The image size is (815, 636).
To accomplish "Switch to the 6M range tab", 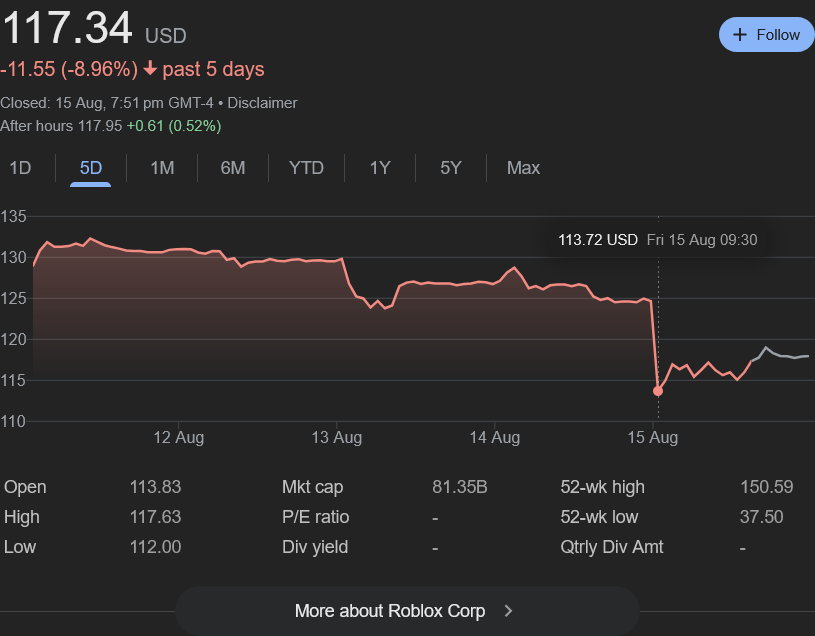I will point(233,168).
